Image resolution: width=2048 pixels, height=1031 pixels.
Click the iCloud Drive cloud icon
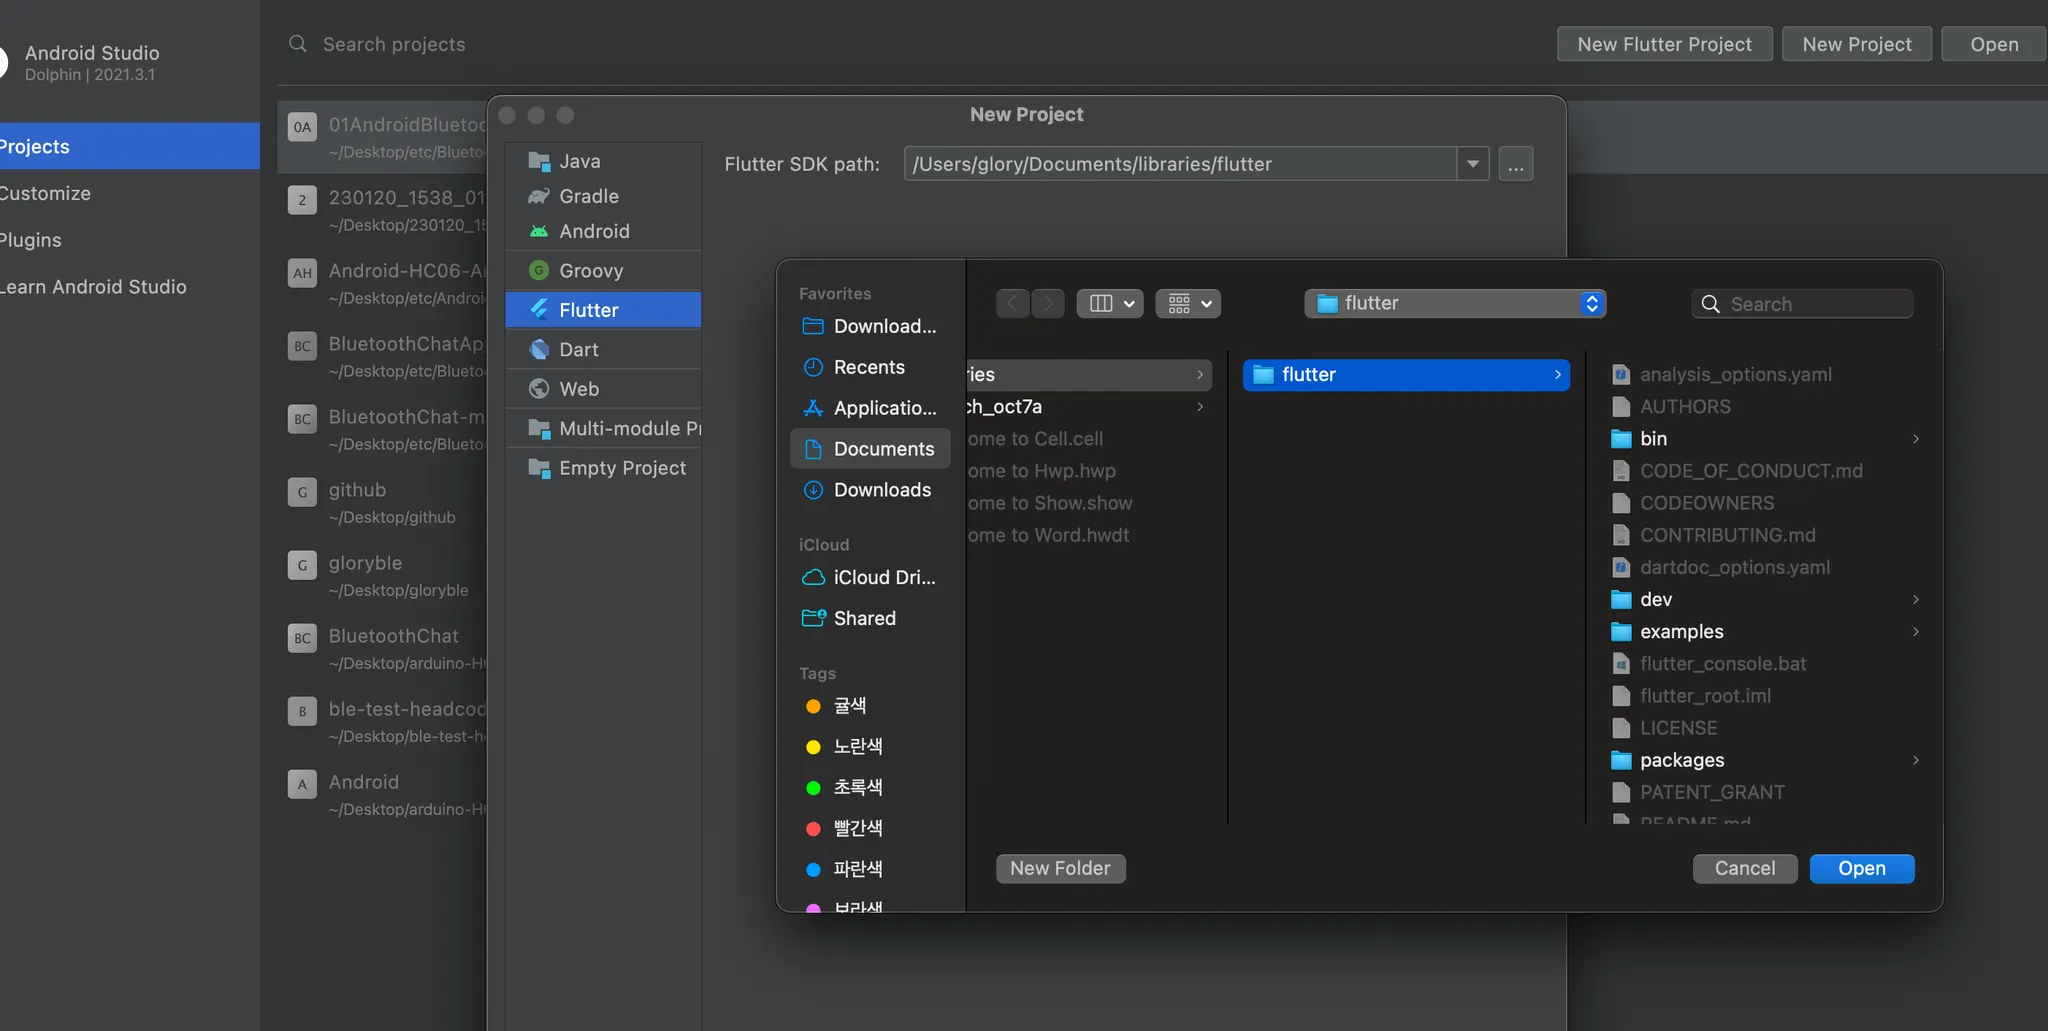813,578
